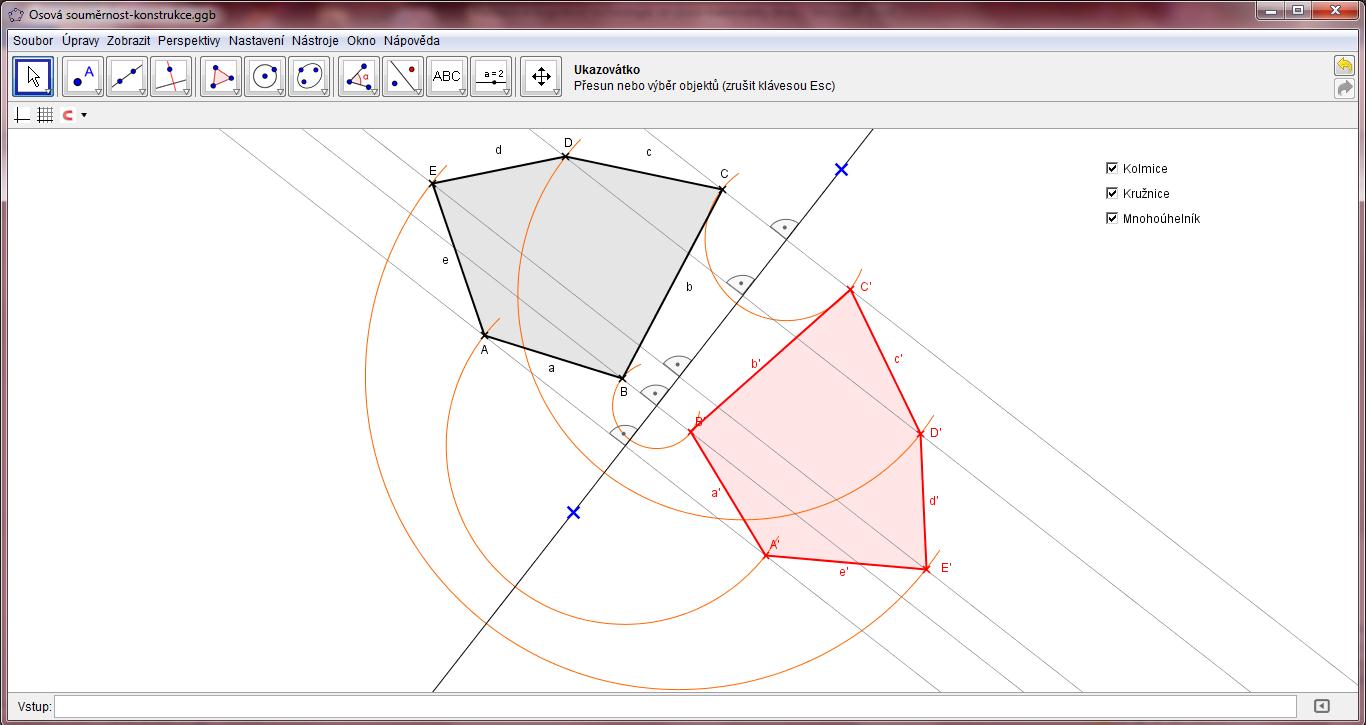Screen dimensions: 1366x725
Task: Select the Angle measurement tool
Action: tap(359, 76)
